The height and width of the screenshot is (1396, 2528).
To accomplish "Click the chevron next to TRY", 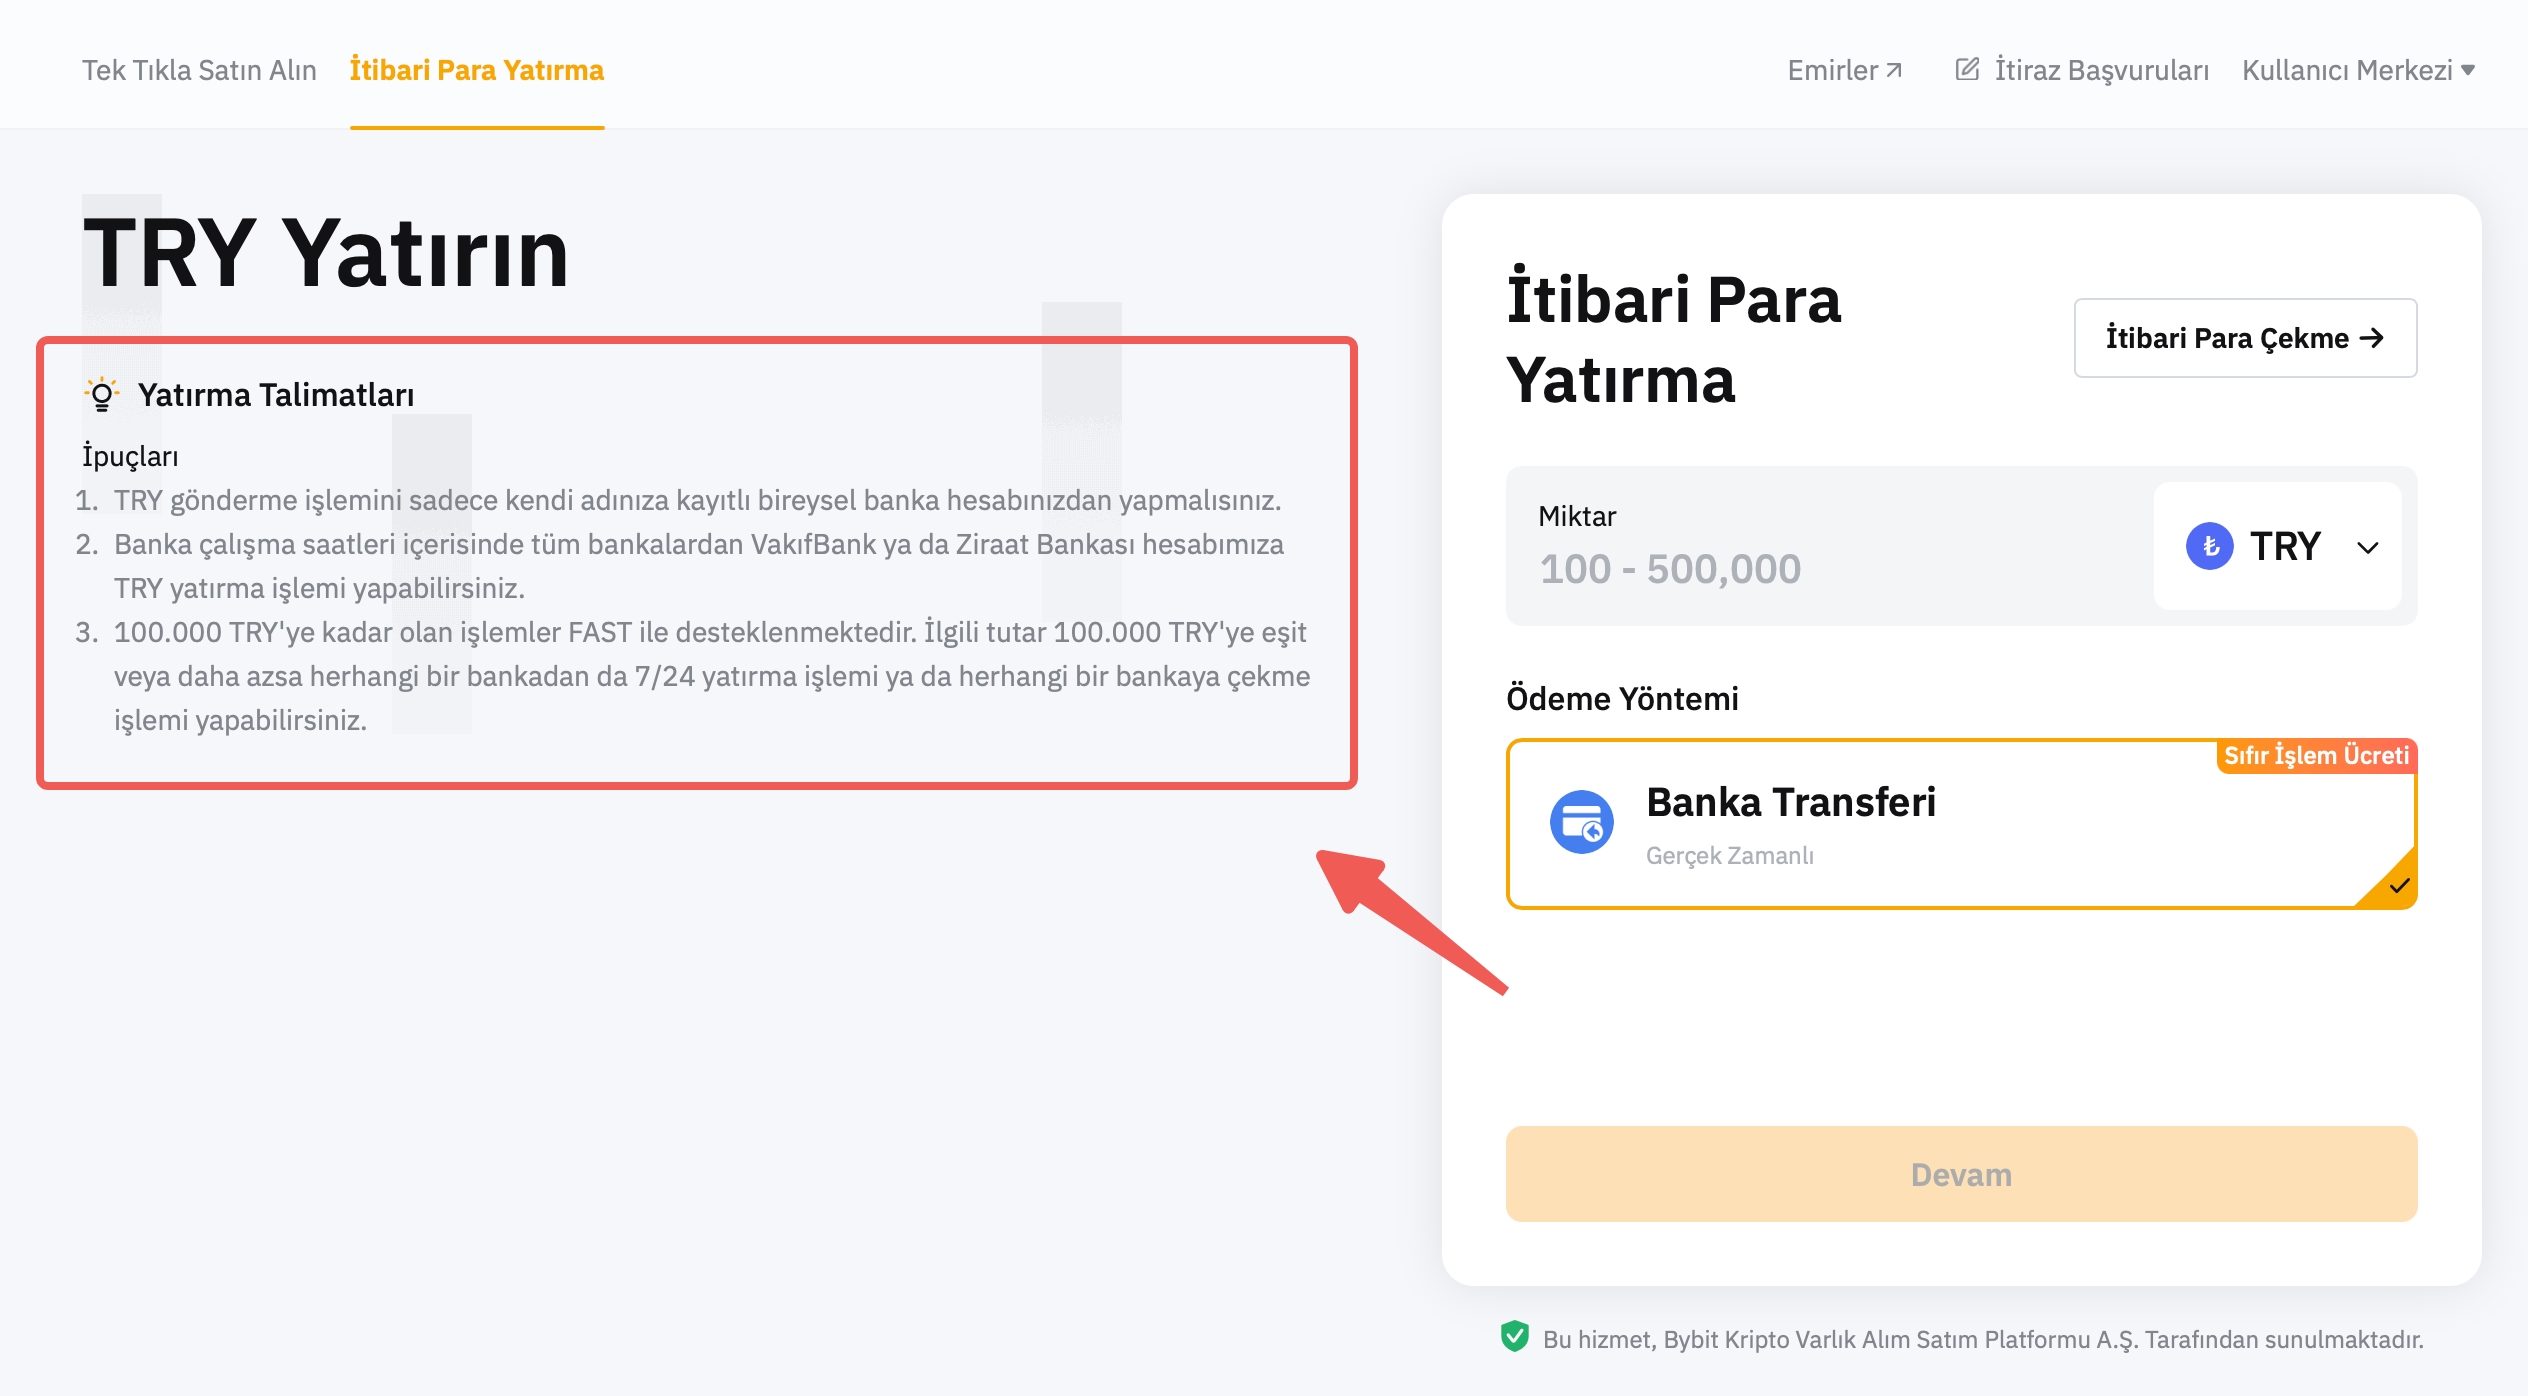I will [2367, 548].
